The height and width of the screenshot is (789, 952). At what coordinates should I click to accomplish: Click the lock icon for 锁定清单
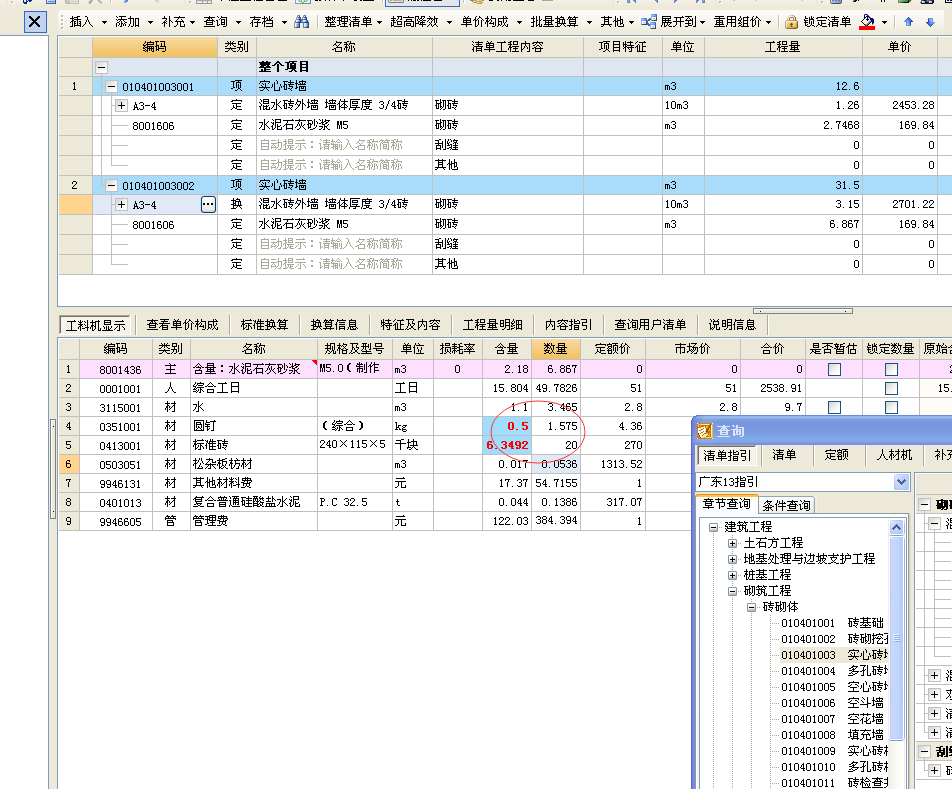790,22
